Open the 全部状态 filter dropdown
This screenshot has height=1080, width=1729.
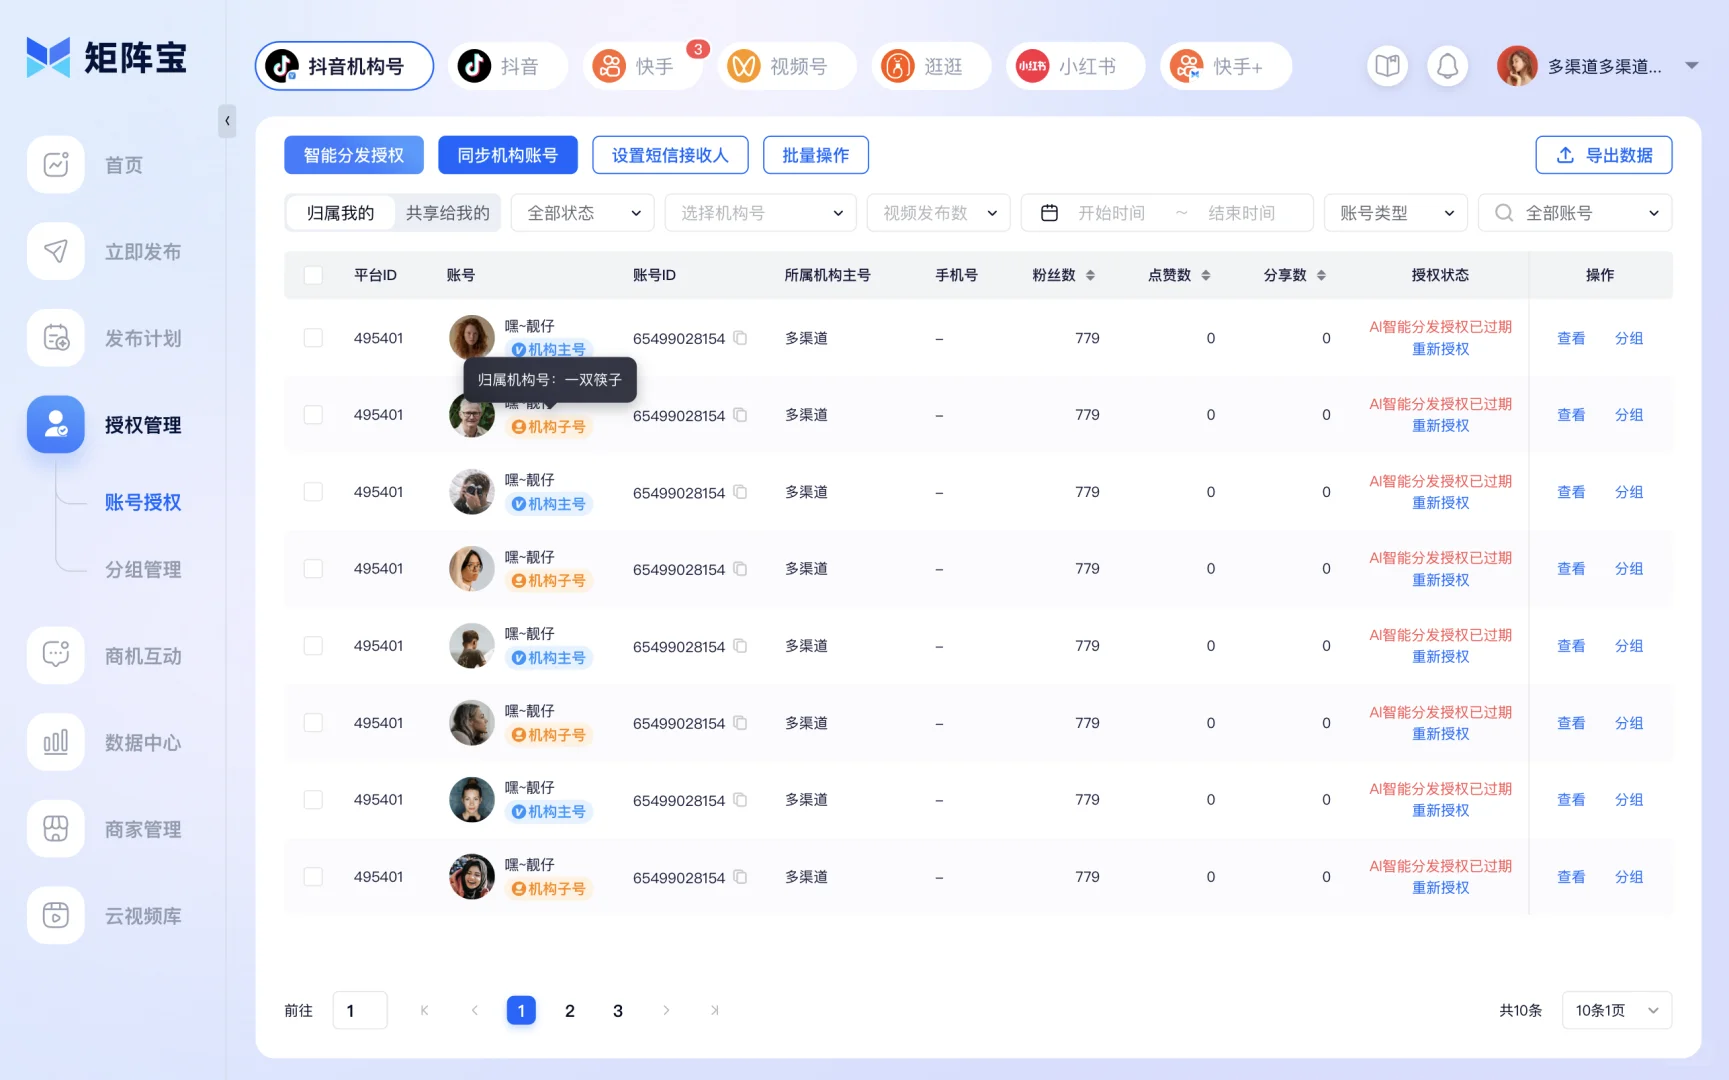(582, 212)
